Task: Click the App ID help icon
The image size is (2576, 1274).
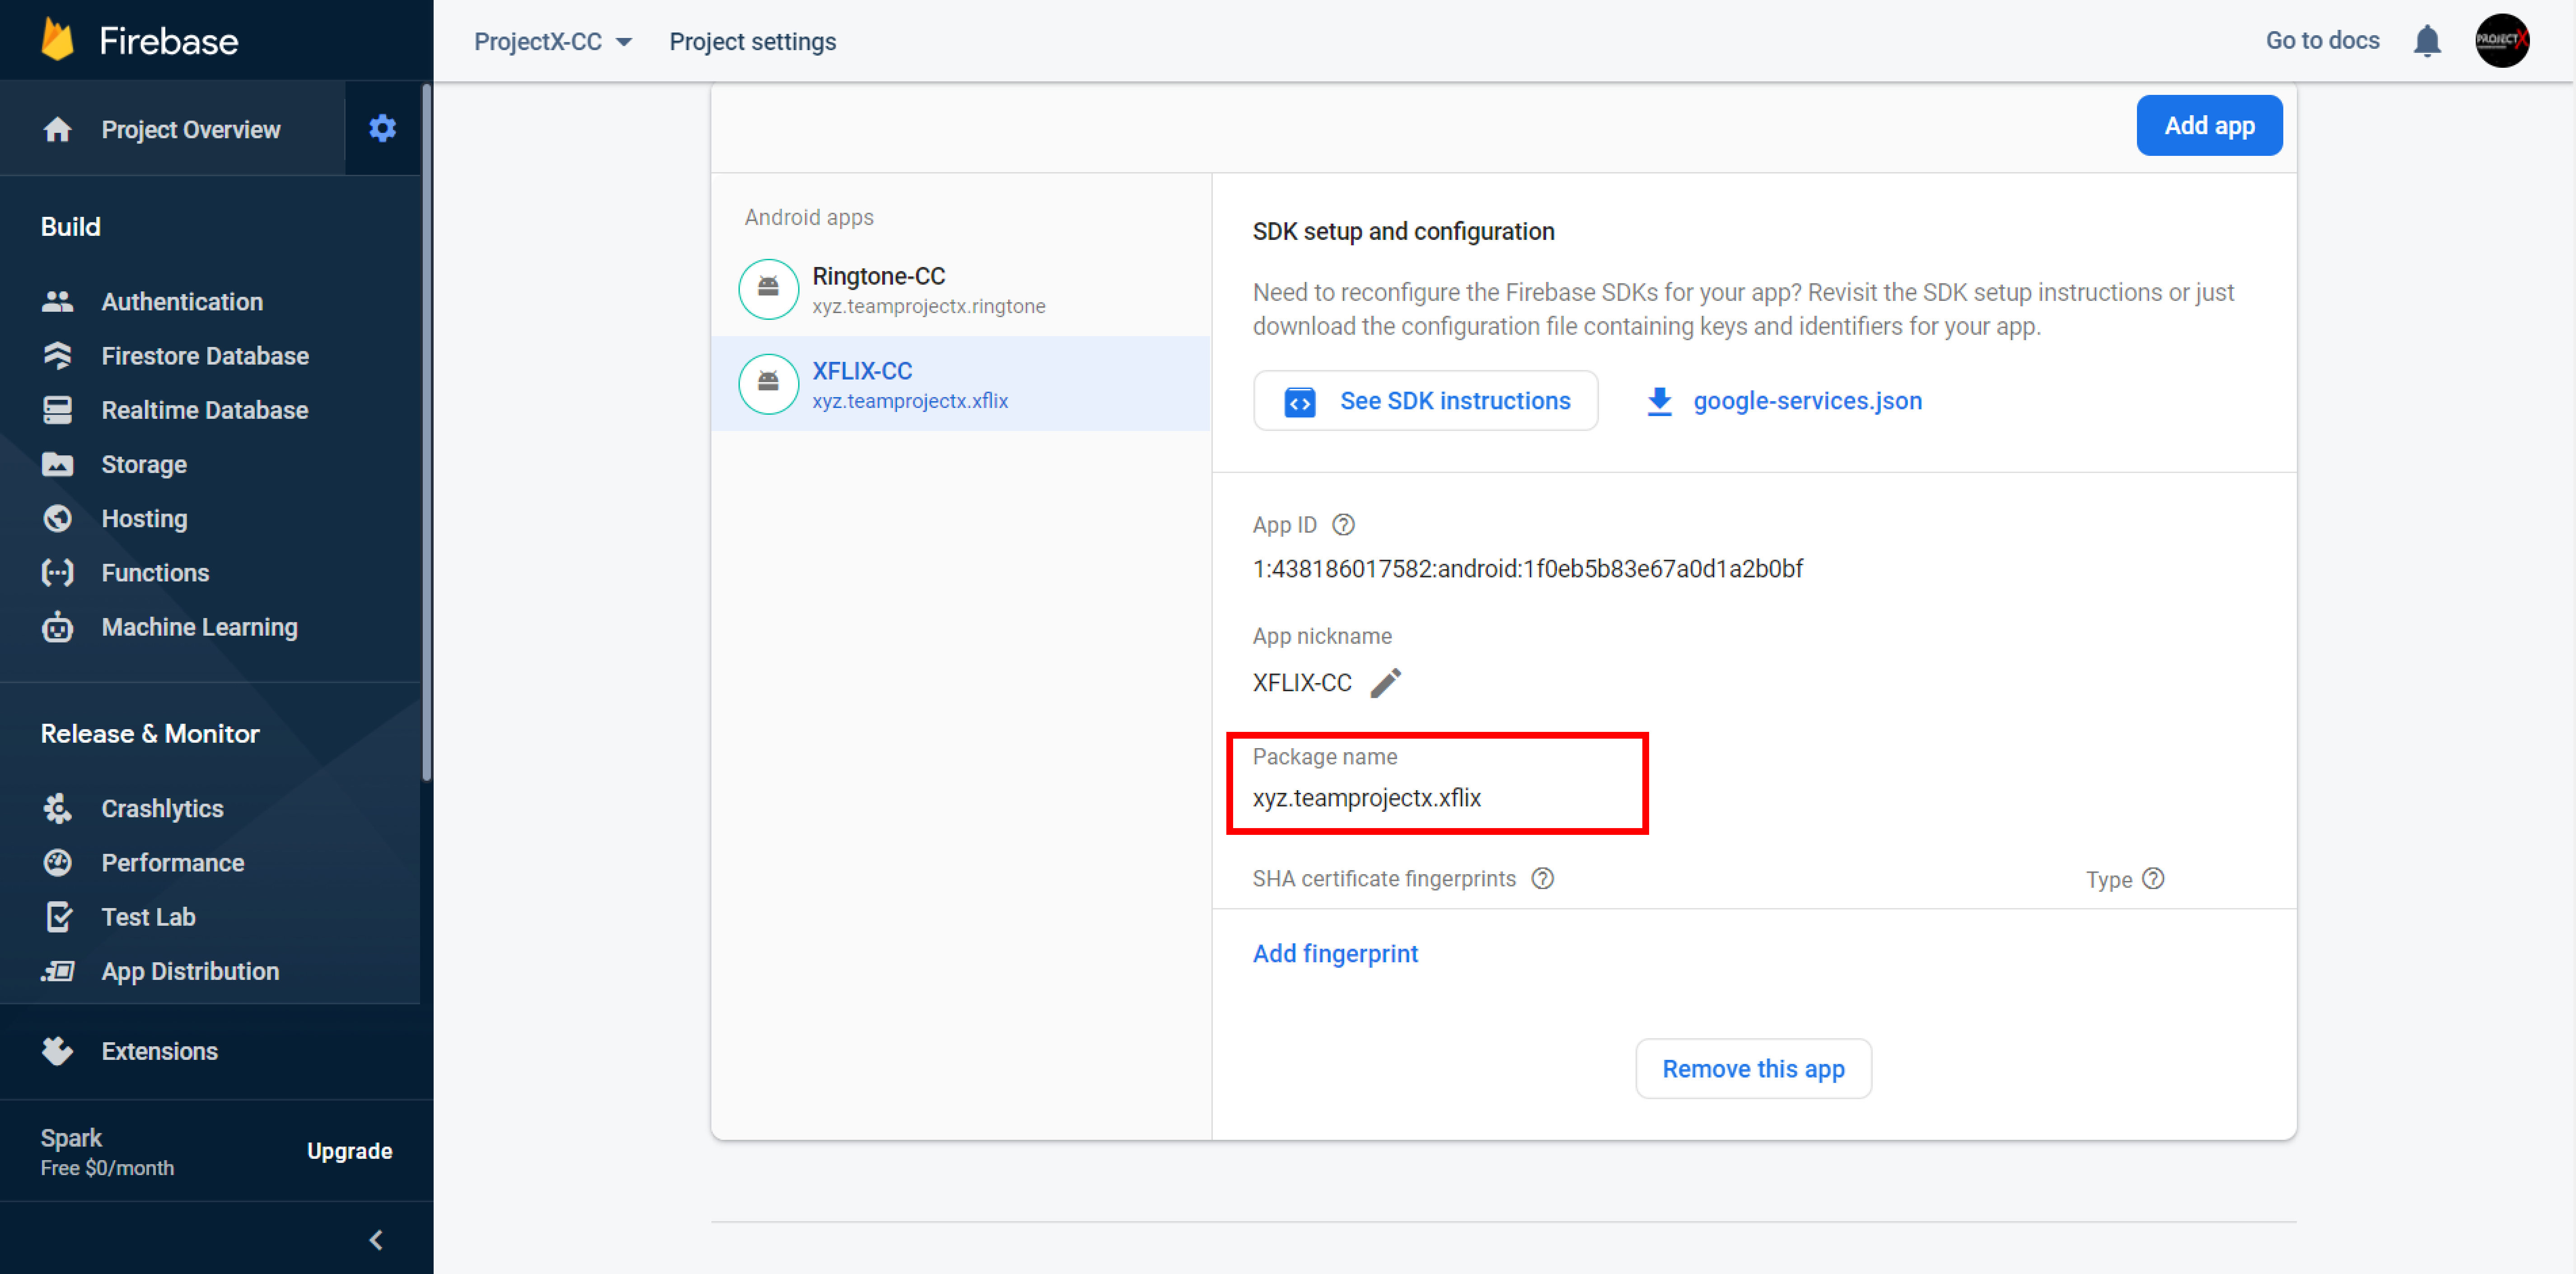Action: click(x=1344, y=525)
